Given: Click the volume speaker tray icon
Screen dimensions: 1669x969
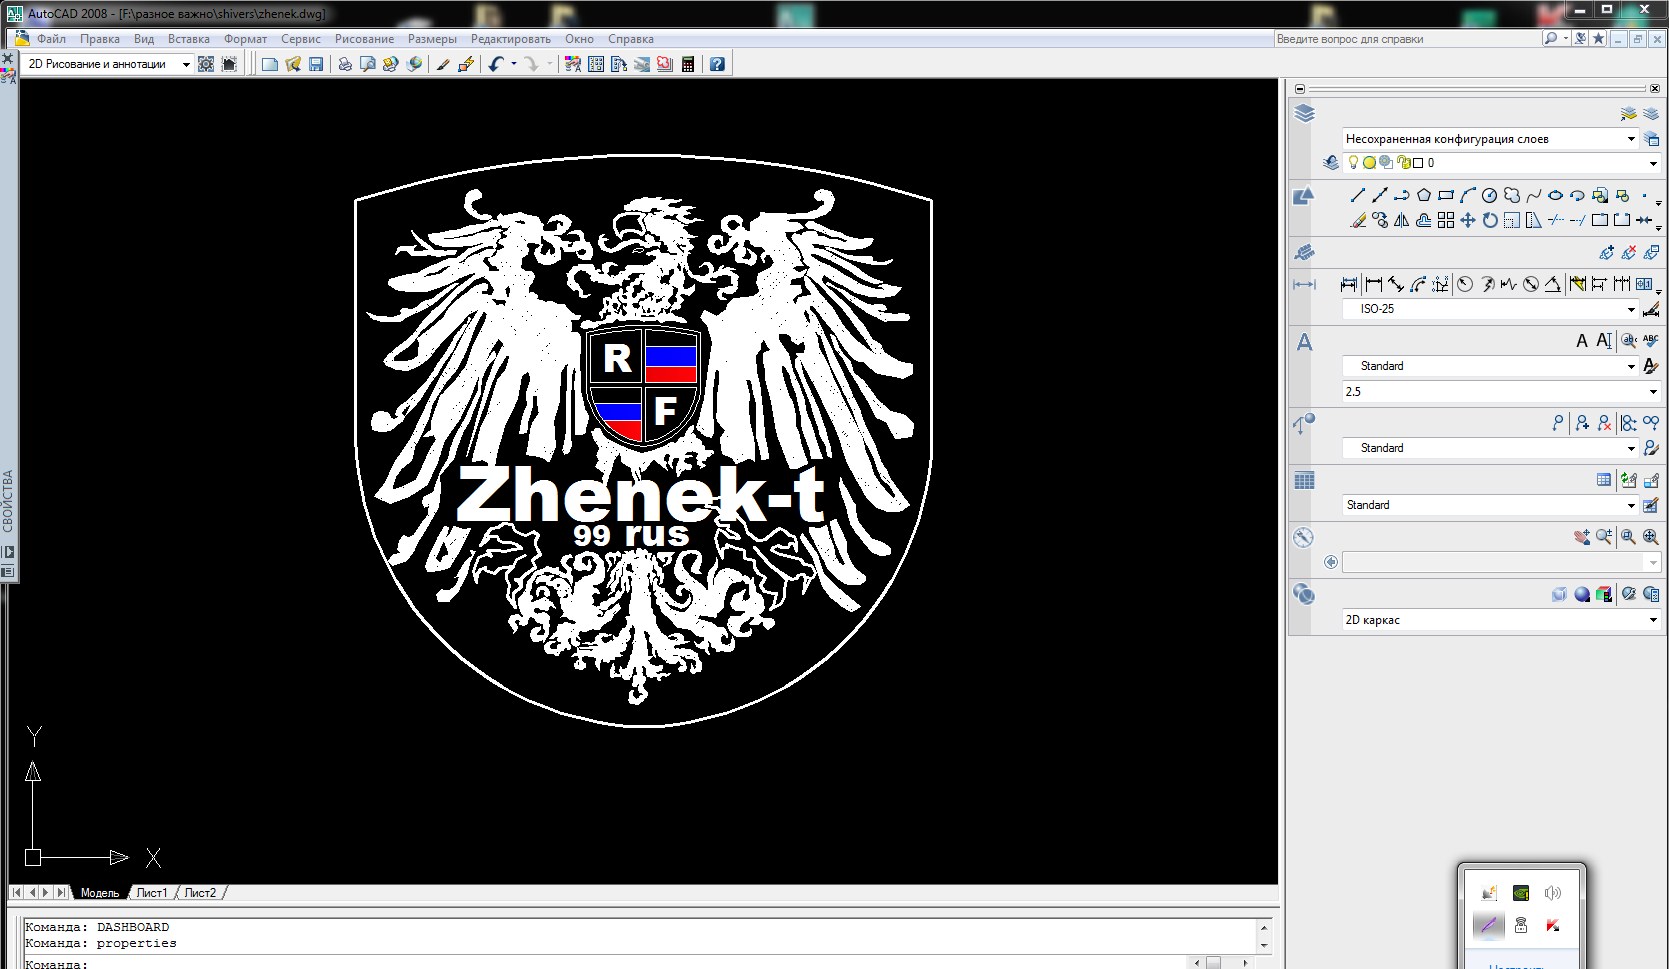Looking at the screenshot, I should coord(1552,893).
